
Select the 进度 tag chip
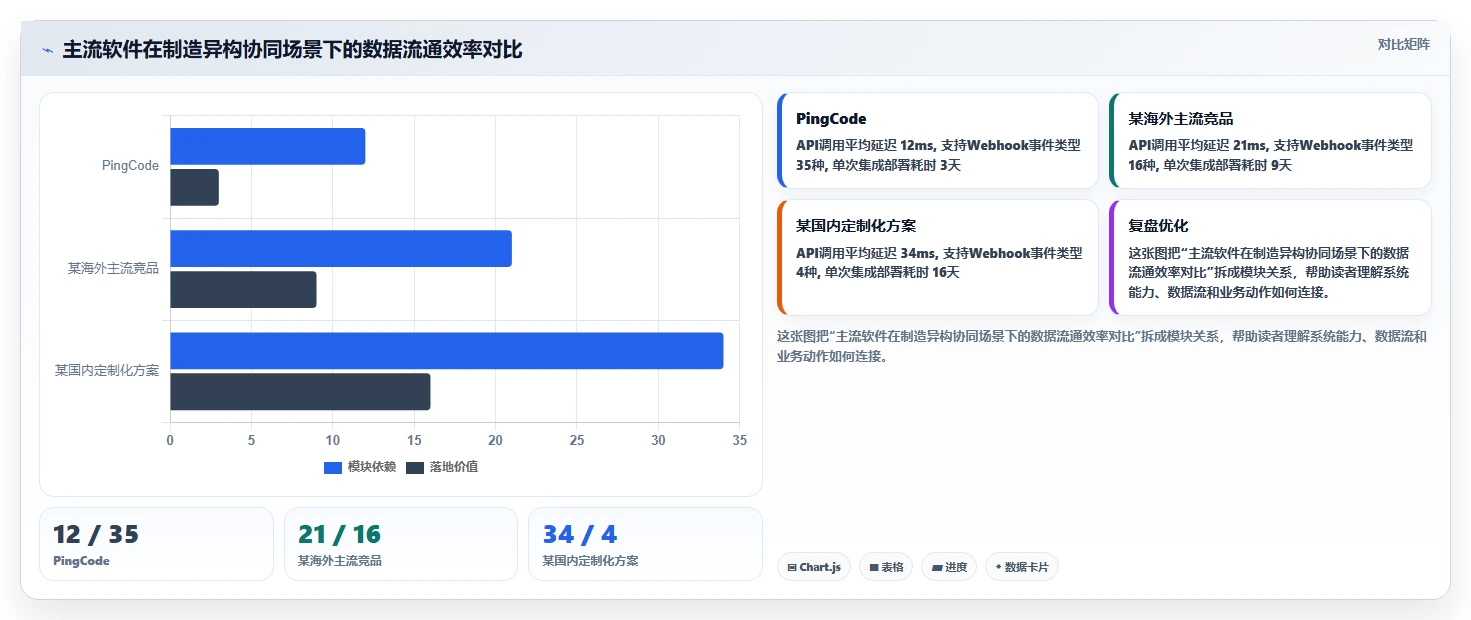(949, 567)
